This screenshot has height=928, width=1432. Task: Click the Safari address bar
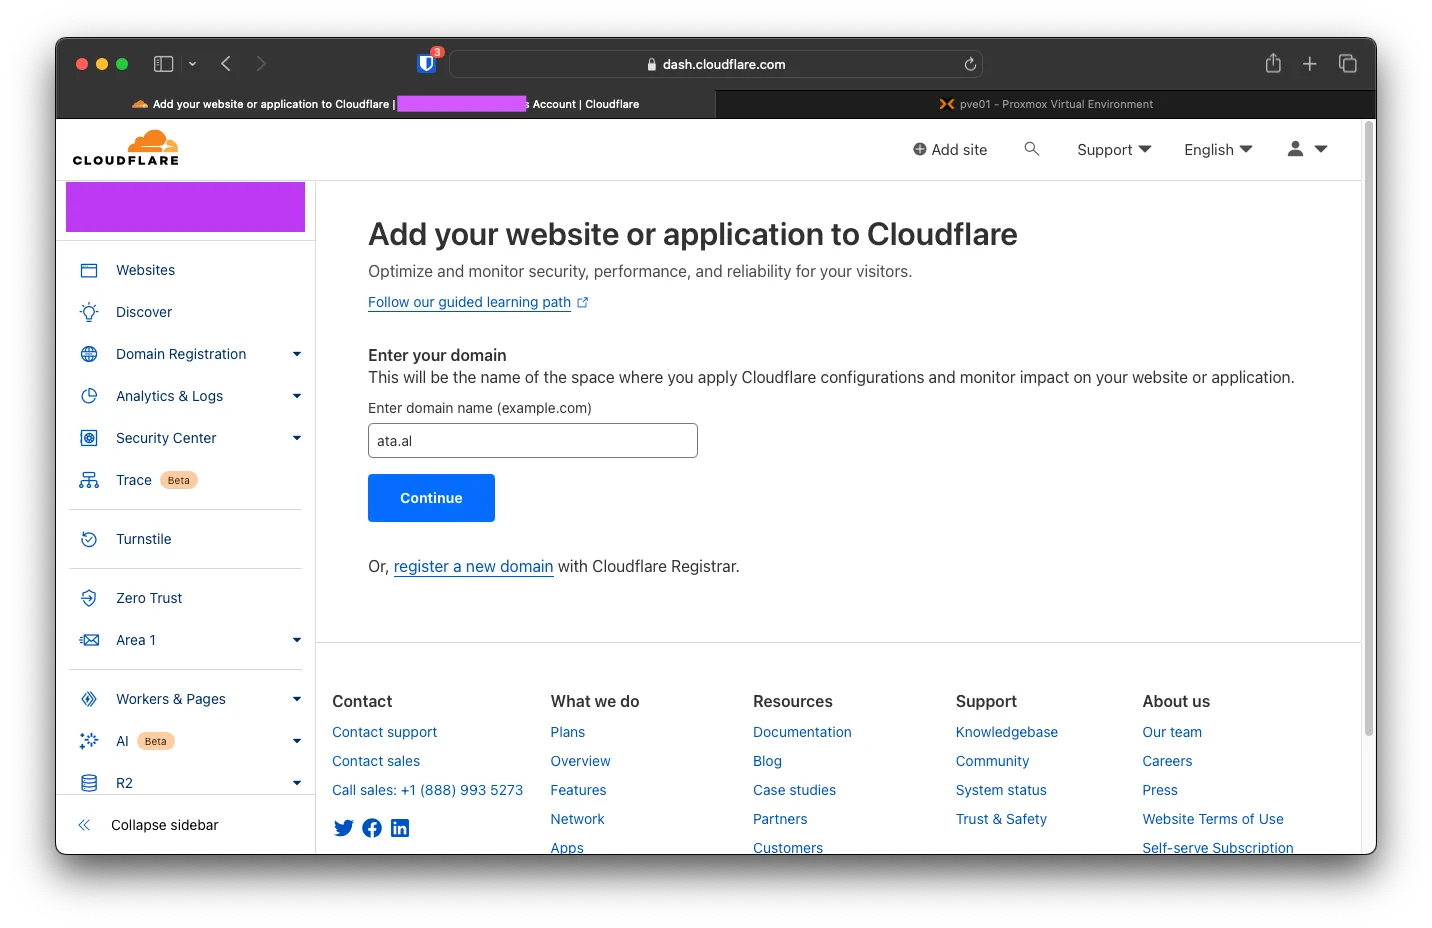[716, 64]
